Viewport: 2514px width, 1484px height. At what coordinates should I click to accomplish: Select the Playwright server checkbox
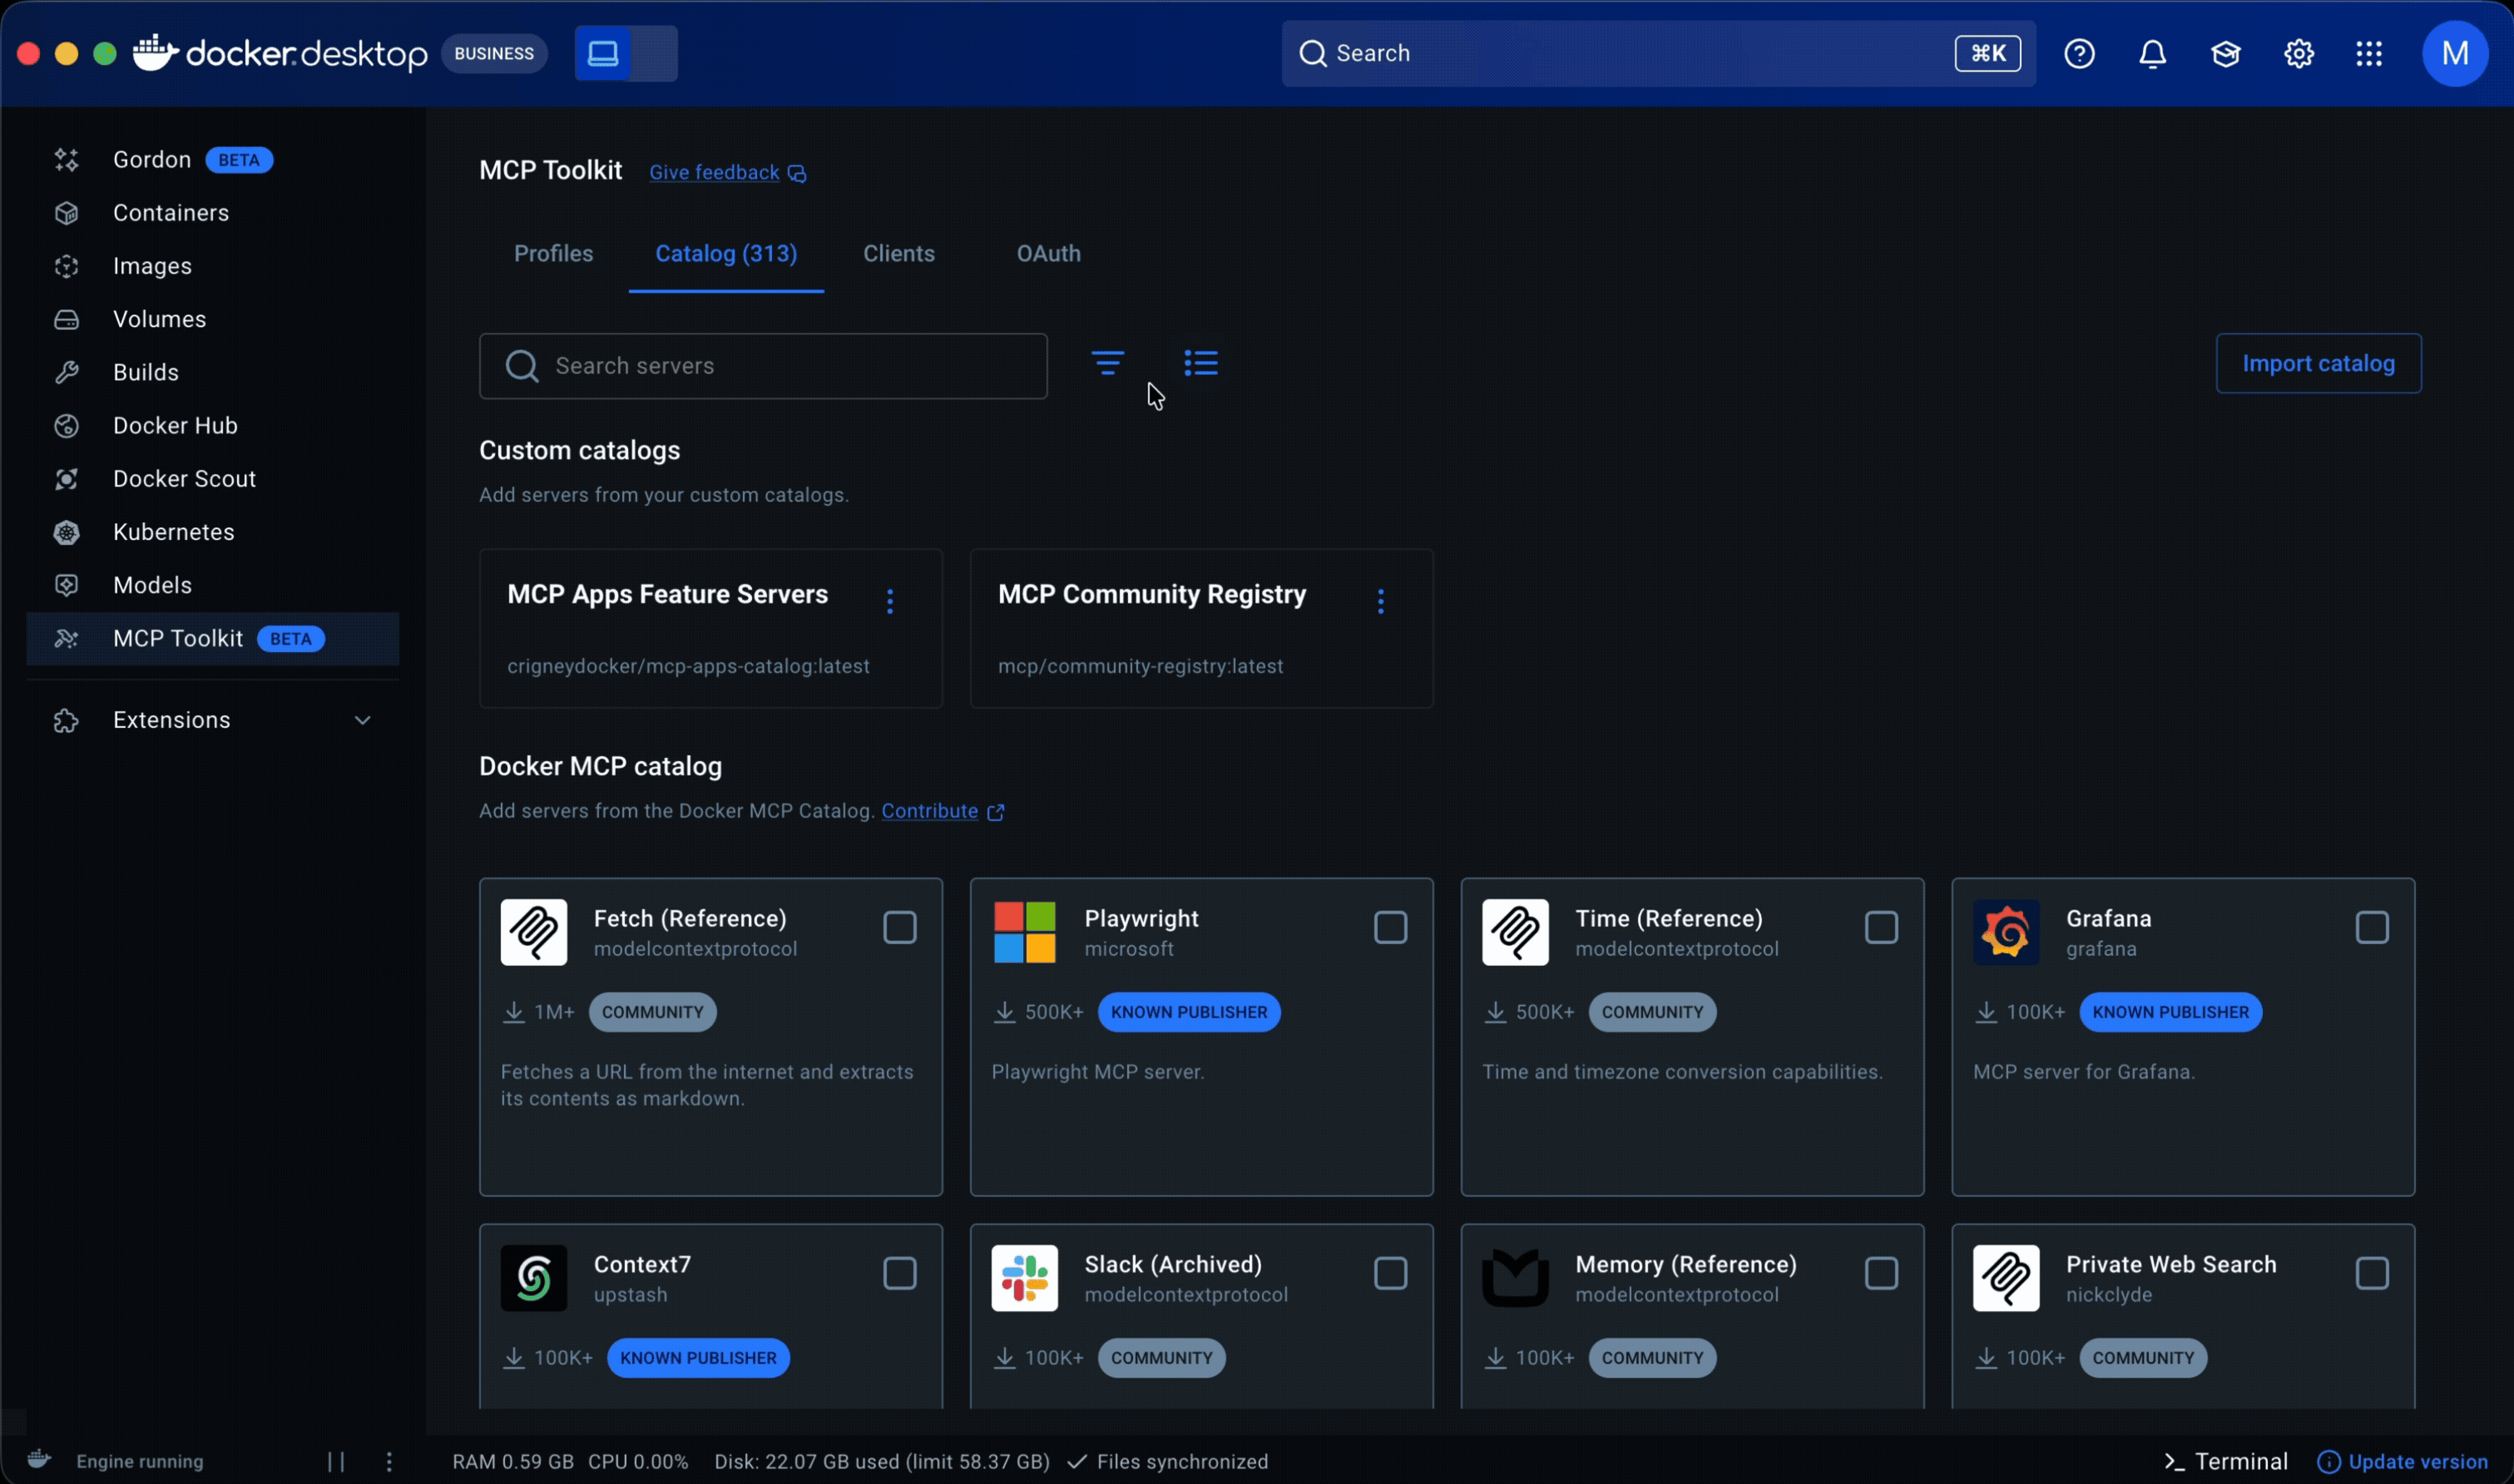[1390, 928]
